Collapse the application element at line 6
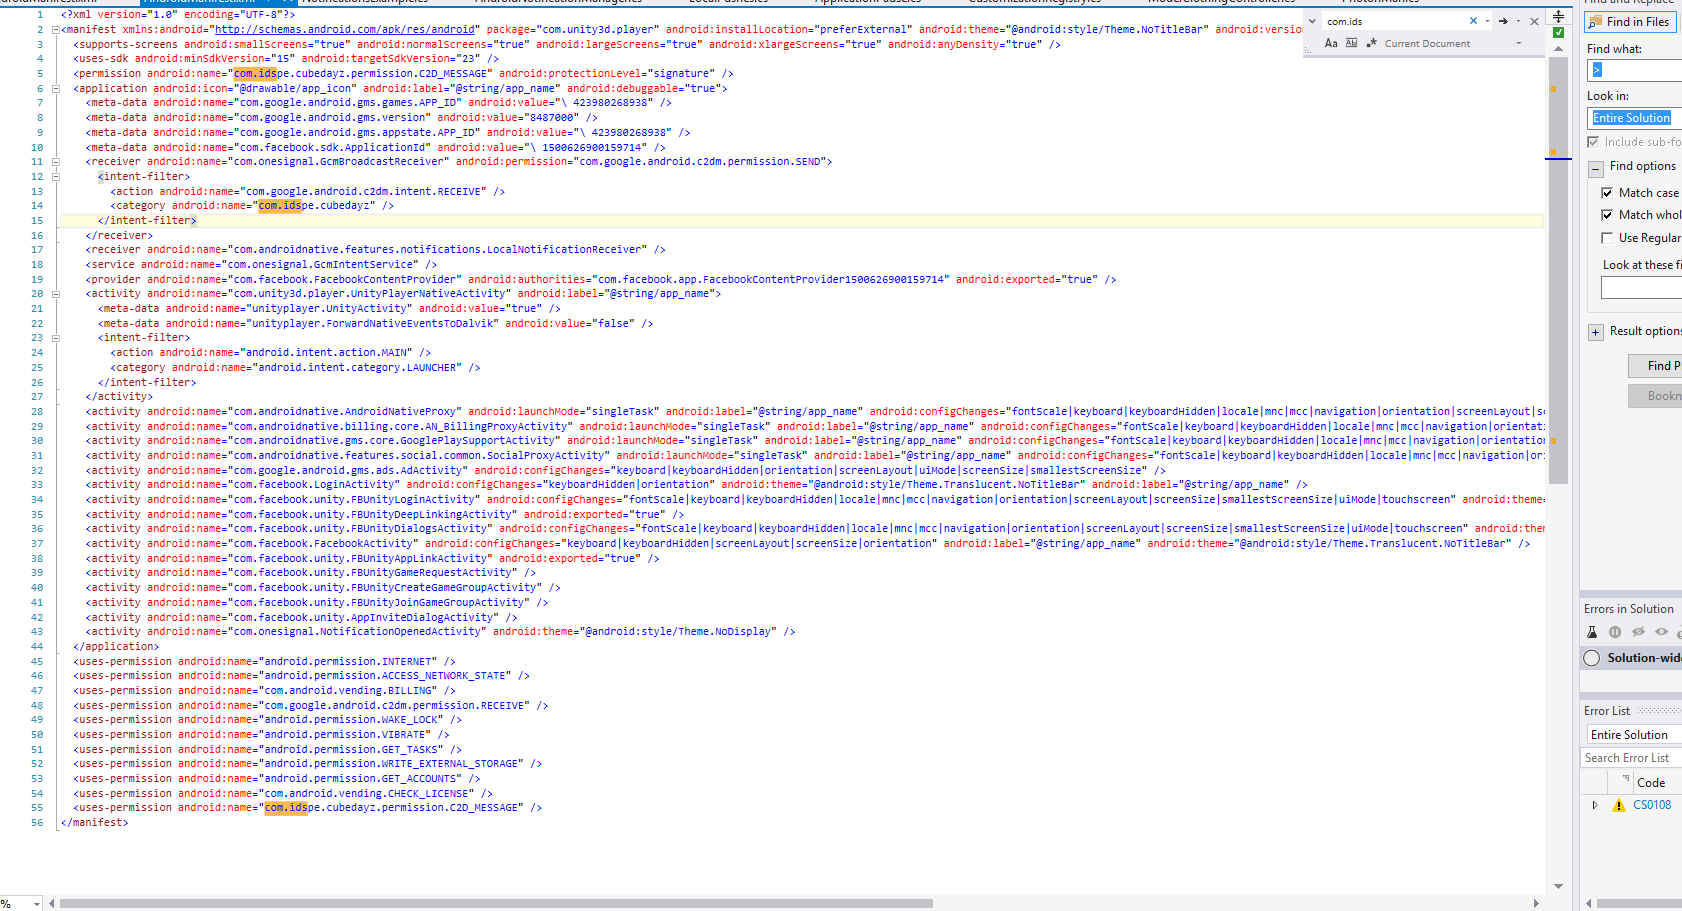Screen dimensions: 1682x911 [x=56, y=89]
